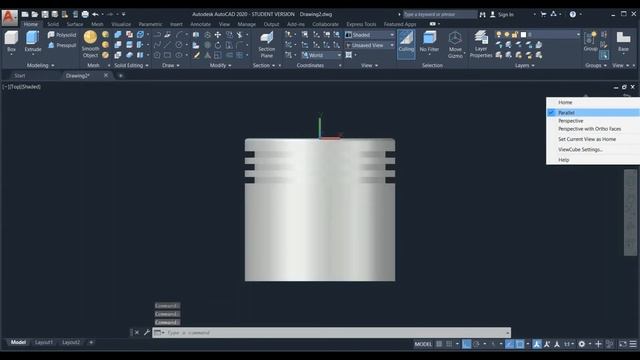This screenshot has height=360, width=640.
Task: Click the Base view tool
Action: pos(623,42)
